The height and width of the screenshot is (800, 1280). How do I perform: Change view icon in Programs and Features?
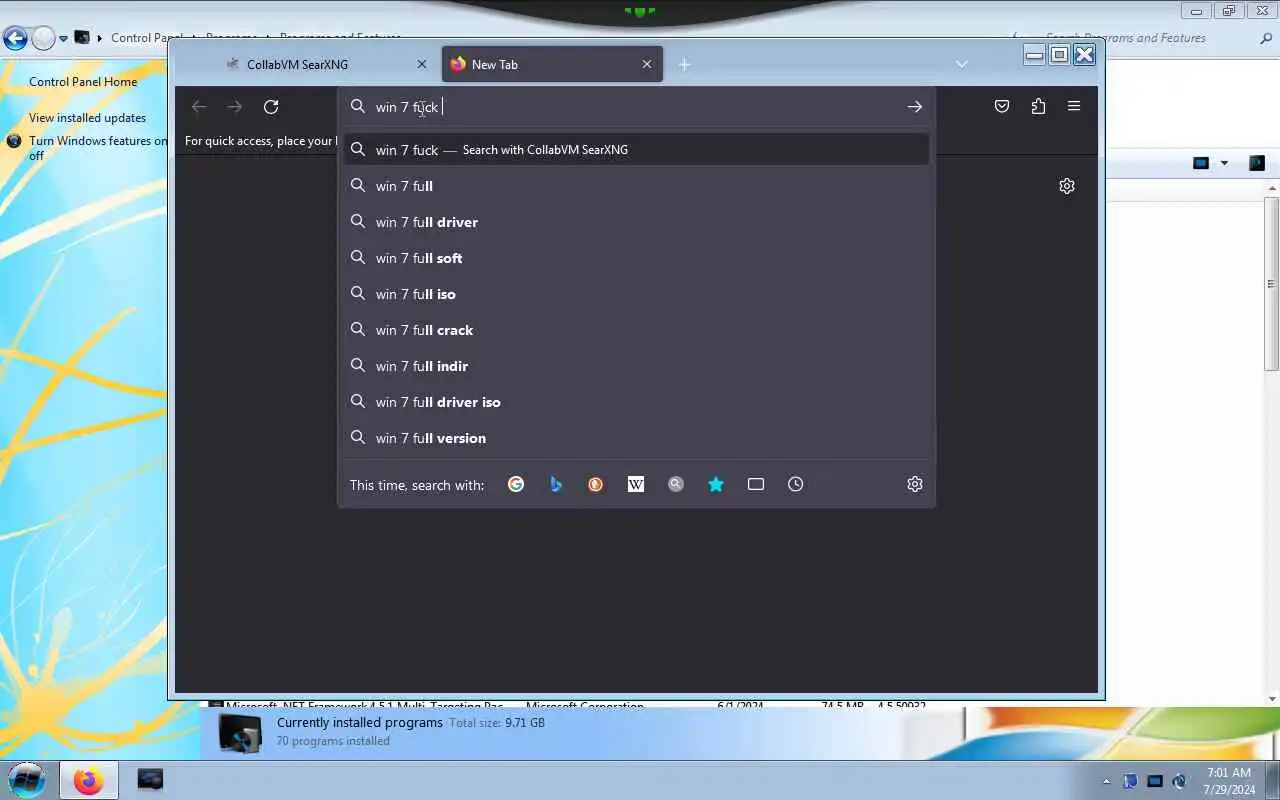pyautogui.click(x=1201, y=163)
